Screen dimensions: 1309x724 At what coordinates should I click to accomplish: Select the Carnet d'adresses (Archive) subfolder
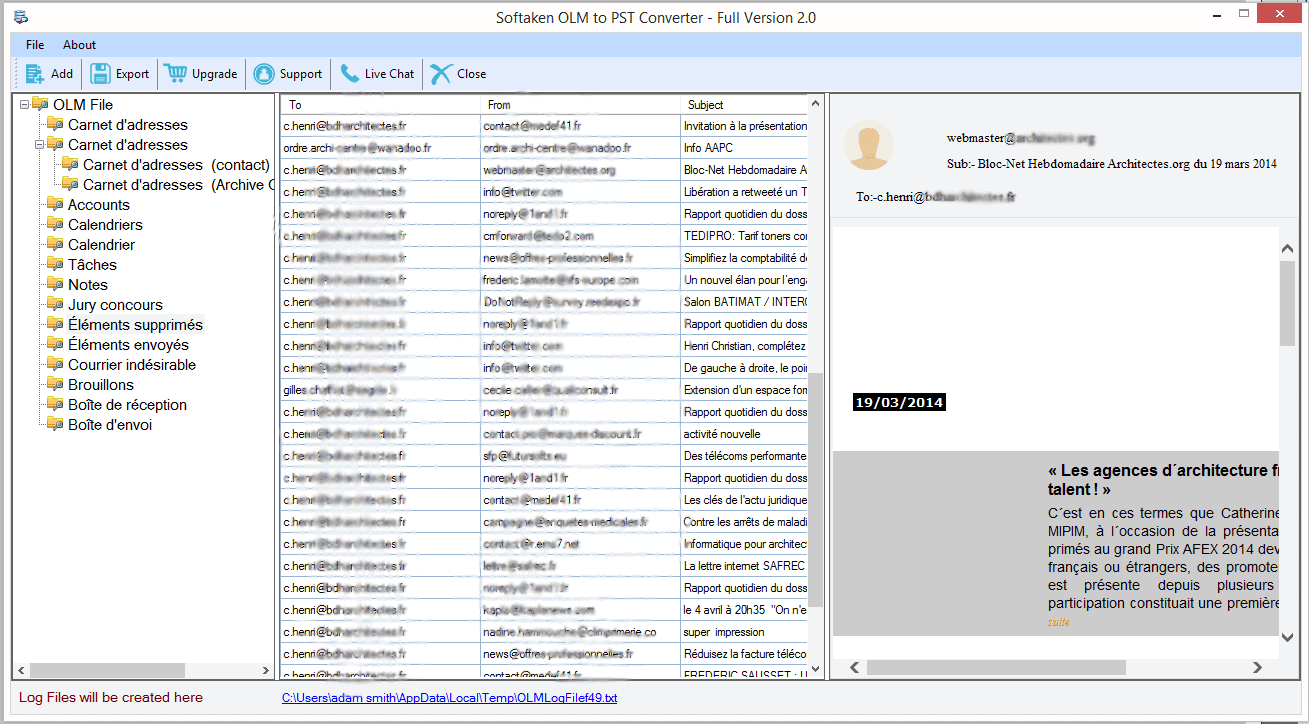pyautogui.click(x=177, y=185)
